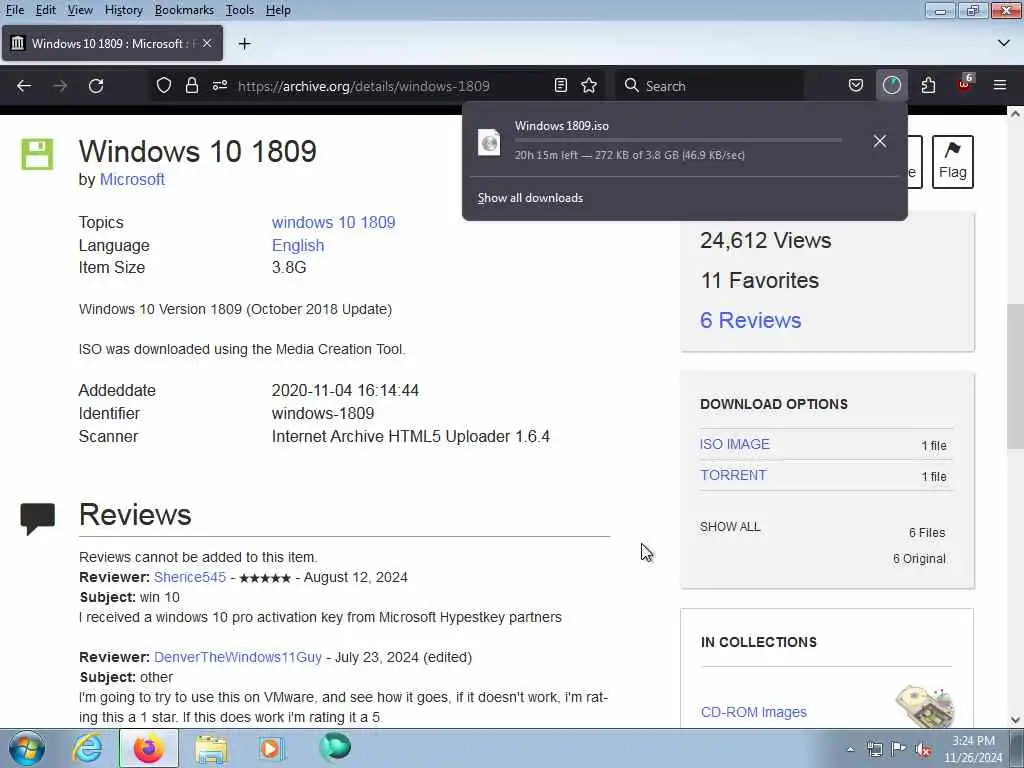Image resolution: width=1024 pixels, height=768 pixels.
Task: Open the Pocket save icon
Action: tap(856, 86)
